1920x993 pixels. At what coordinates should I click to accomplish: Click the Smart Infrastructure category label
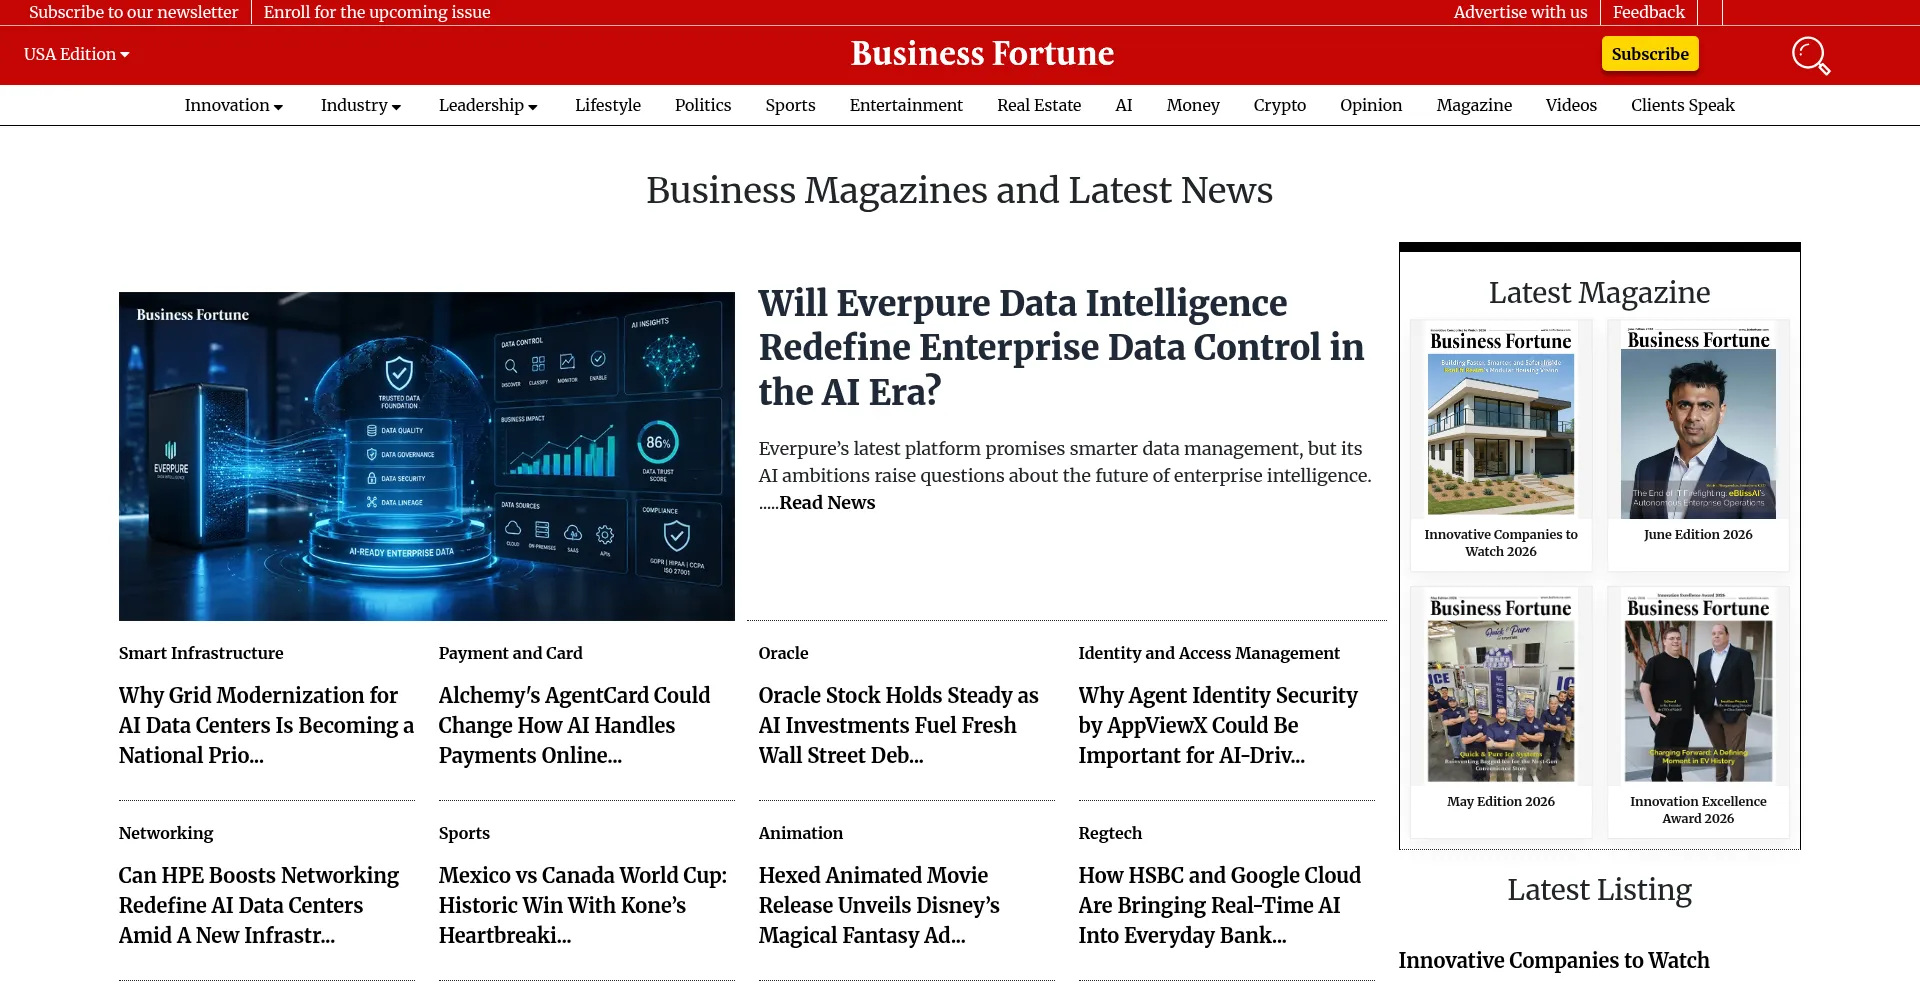[x=201, y=653]
